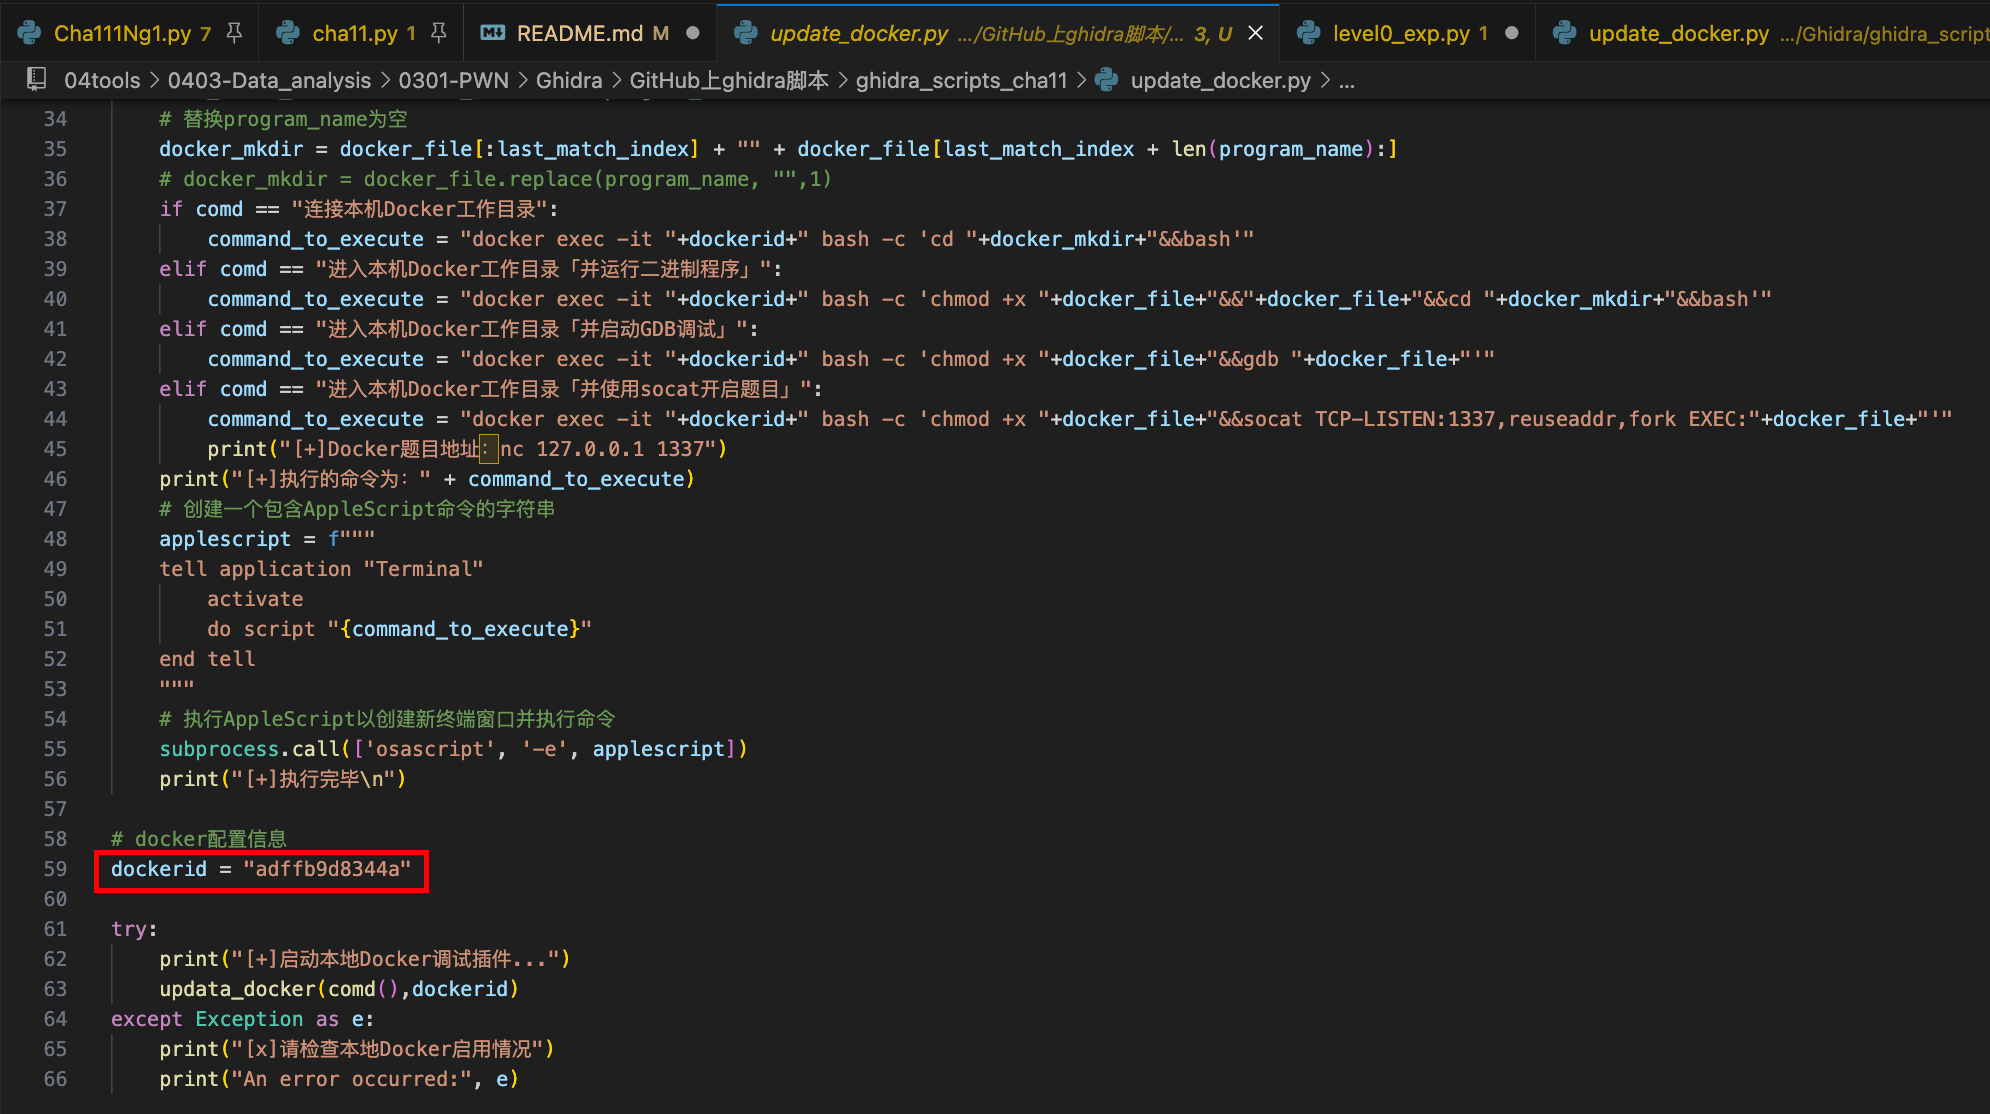Viewport: 1990px width, 1114px height.
Task: Place cursor in the dockerid string value
Action: pos(327,869)
